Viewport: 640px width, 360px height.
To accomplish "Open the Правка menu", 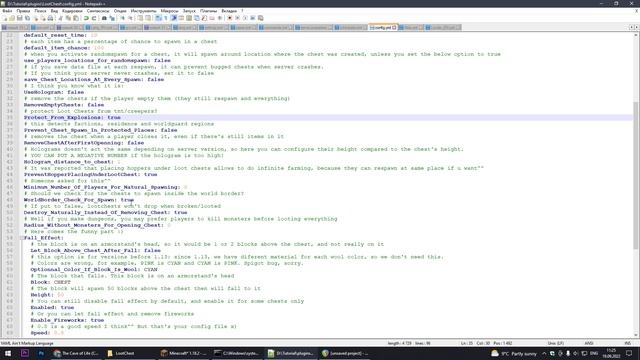I will (23, 11).
